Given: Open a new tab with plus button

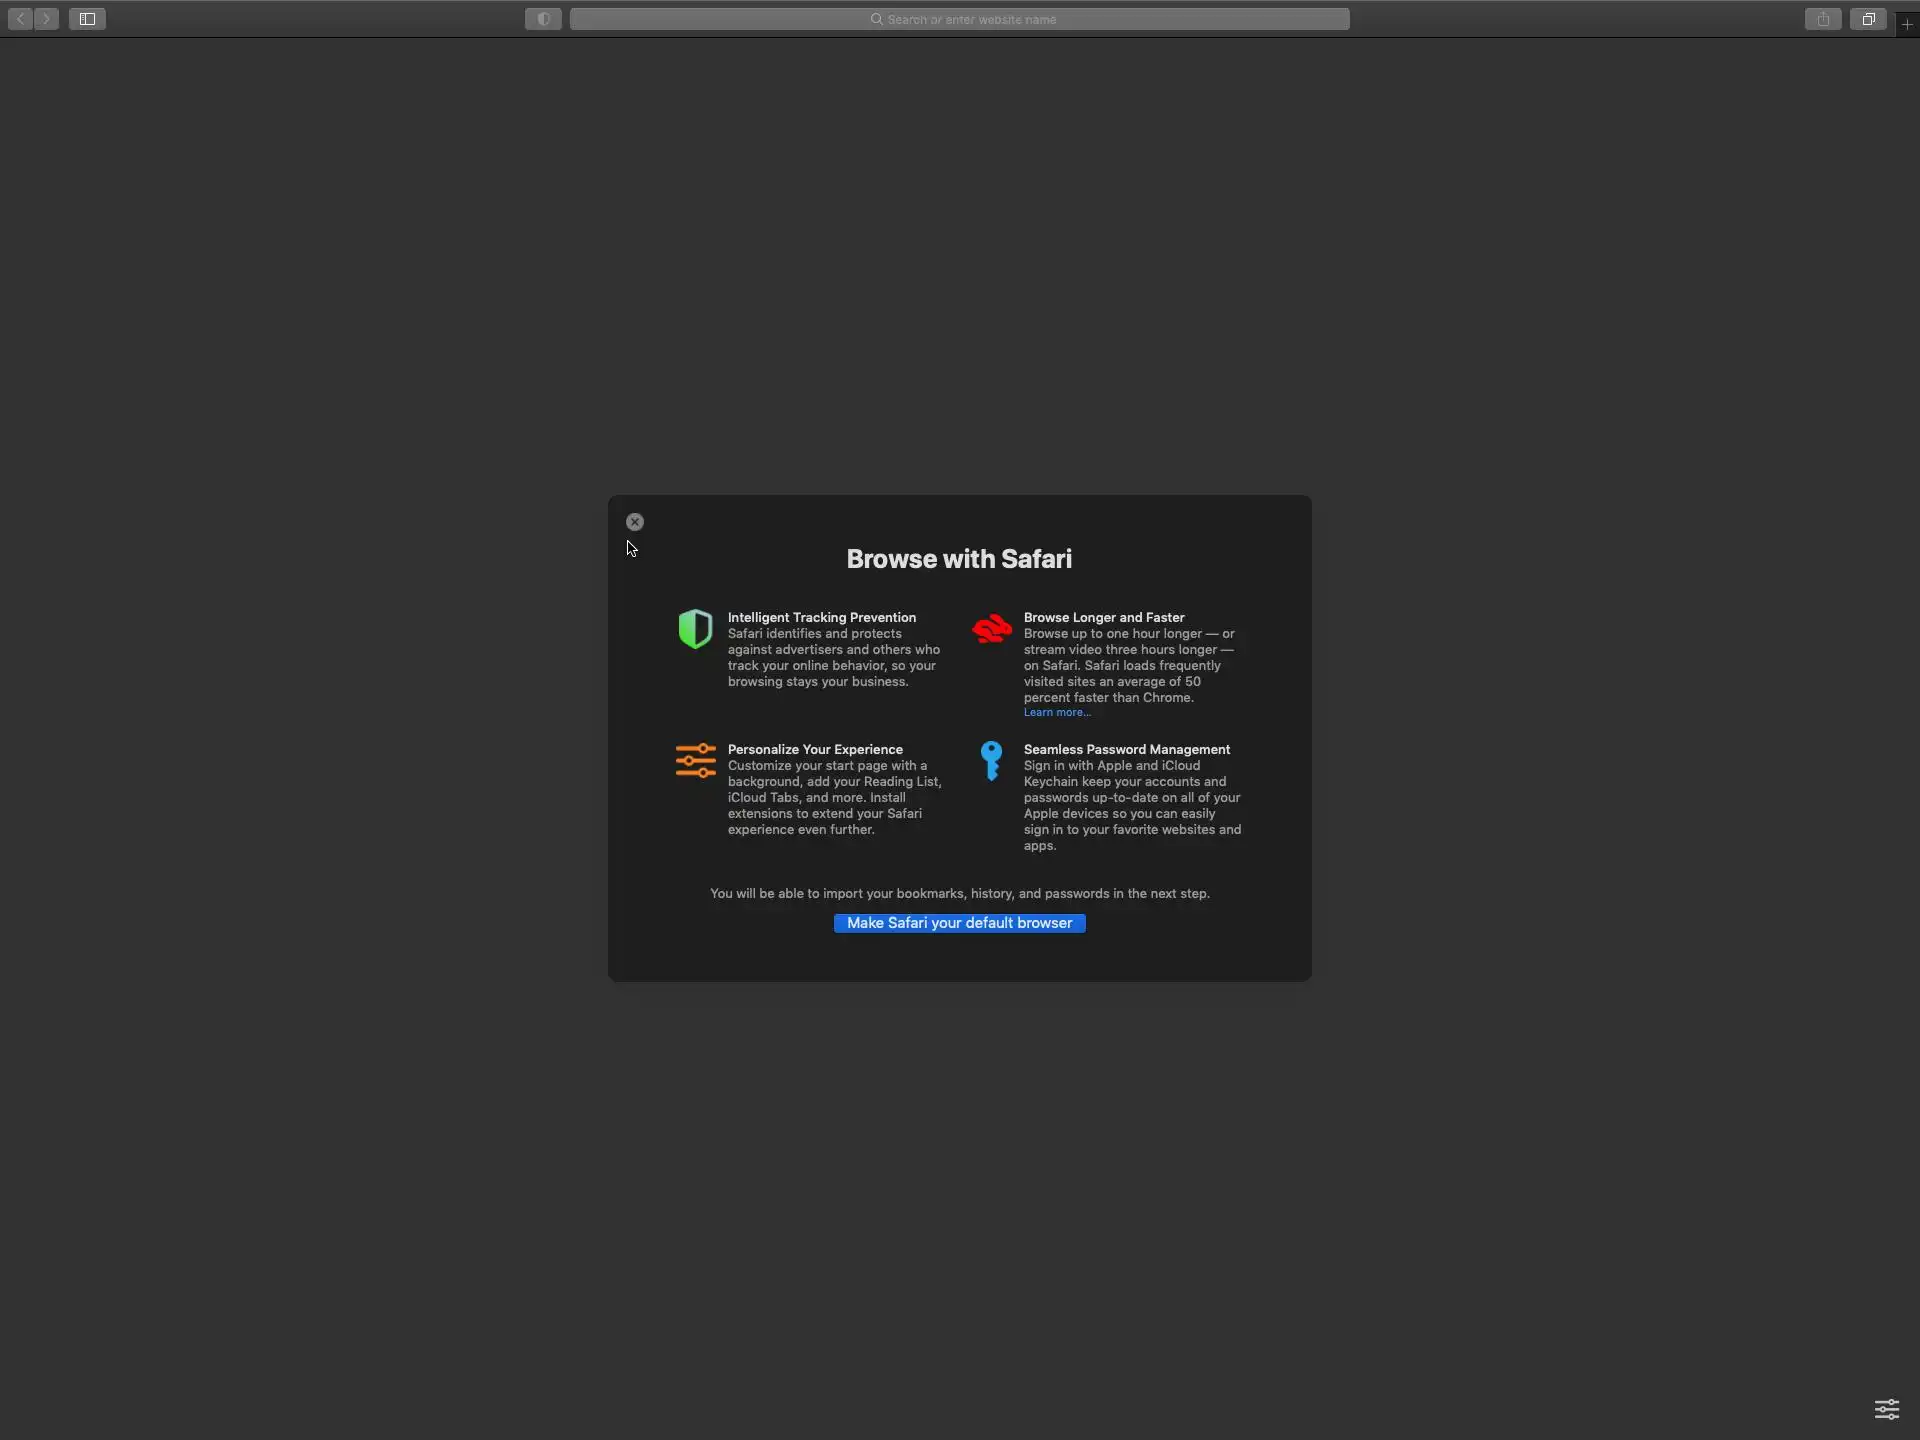Looking at the screenshot, I should click(1907, 24).
